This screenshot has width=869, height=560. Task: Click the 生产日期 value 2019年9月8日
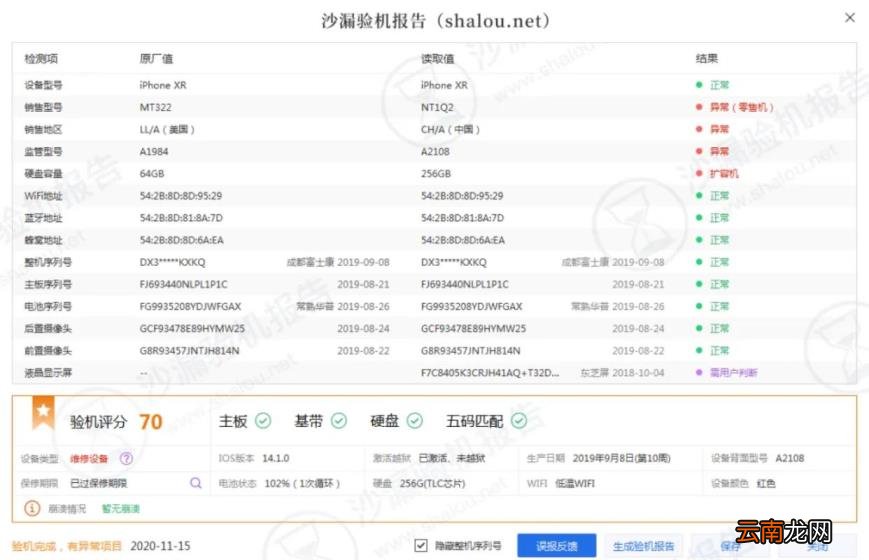(x=621, y=458)
